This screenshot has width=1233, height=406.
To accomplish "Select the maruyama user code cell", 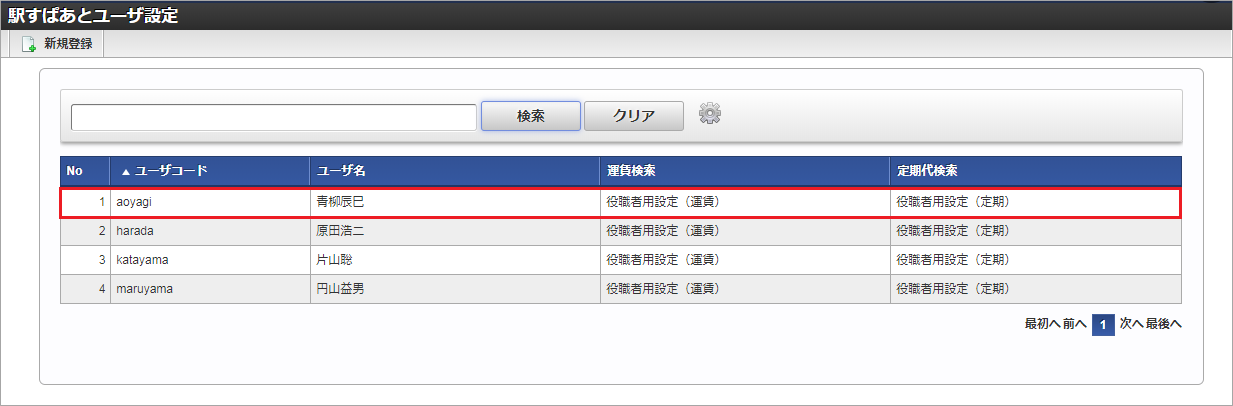I will tap(210, 289).
